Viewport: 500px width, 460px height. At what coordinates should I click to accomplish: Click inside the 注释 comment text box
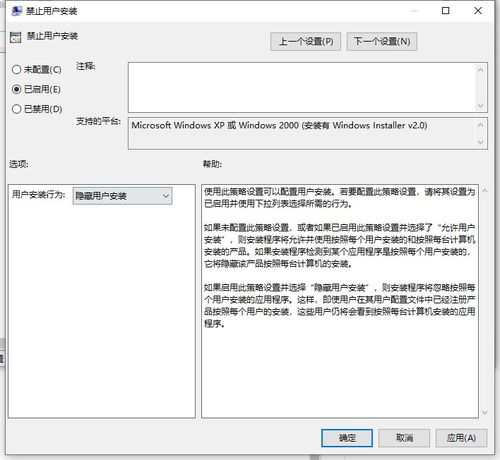[301, 87]
